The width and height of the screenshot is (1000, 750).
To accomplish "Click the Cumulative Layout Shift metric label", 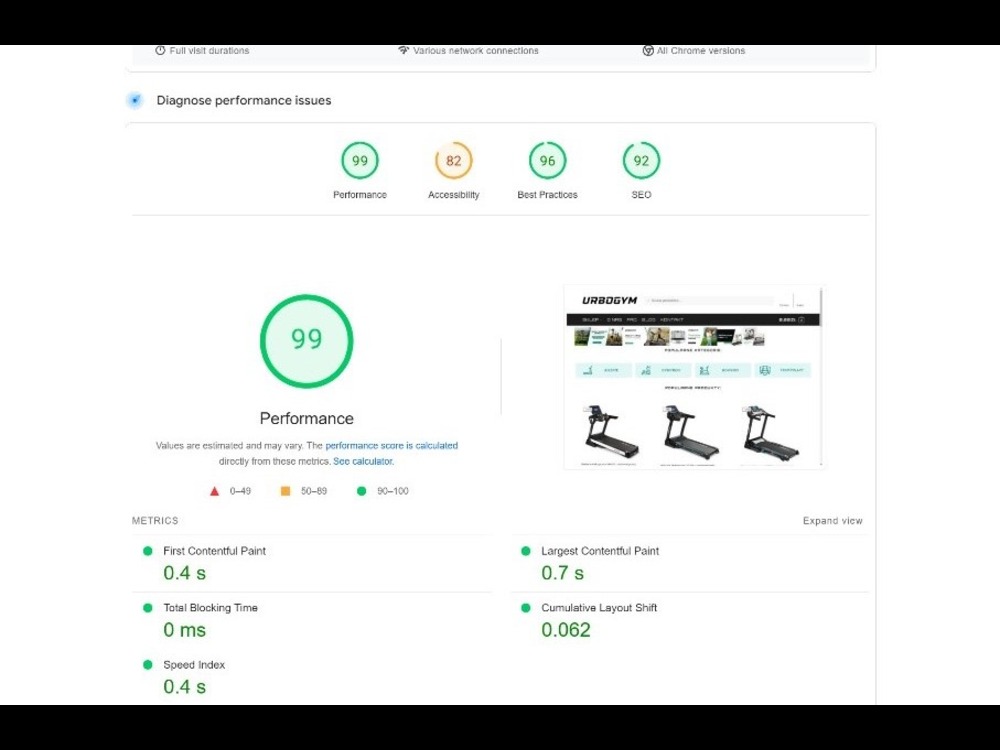I will [599, 608].
